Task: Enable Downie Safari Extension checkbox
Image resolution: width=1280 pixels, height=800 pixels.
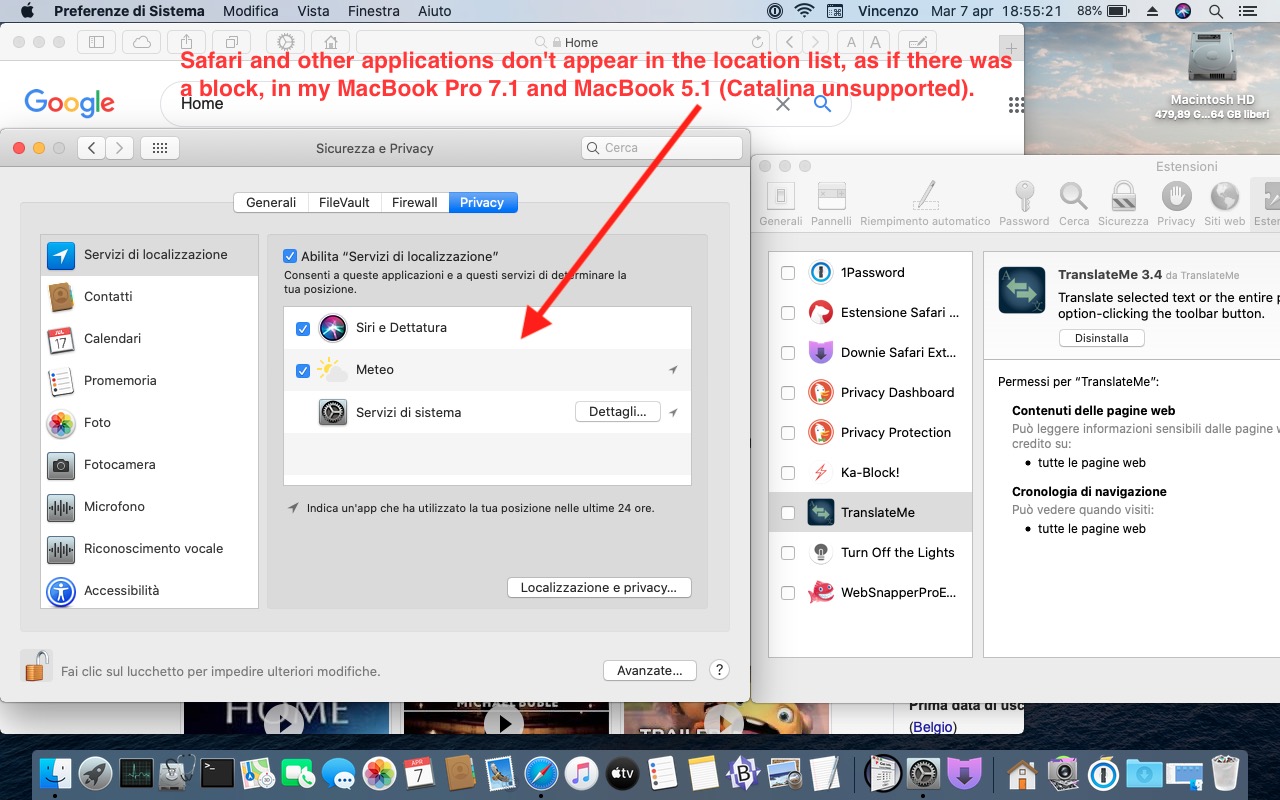Action: click(x=788, y=353)
